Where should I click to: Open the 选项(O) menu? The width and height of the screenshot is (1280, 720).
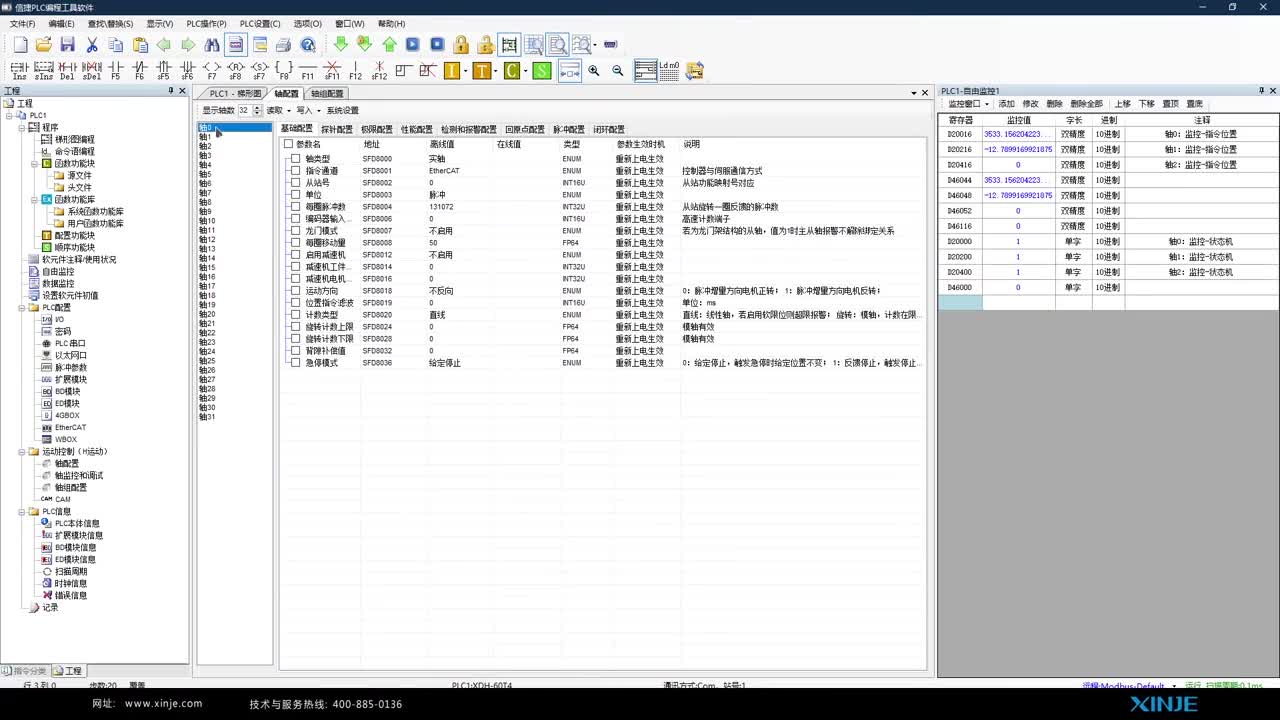coord(308,24)
